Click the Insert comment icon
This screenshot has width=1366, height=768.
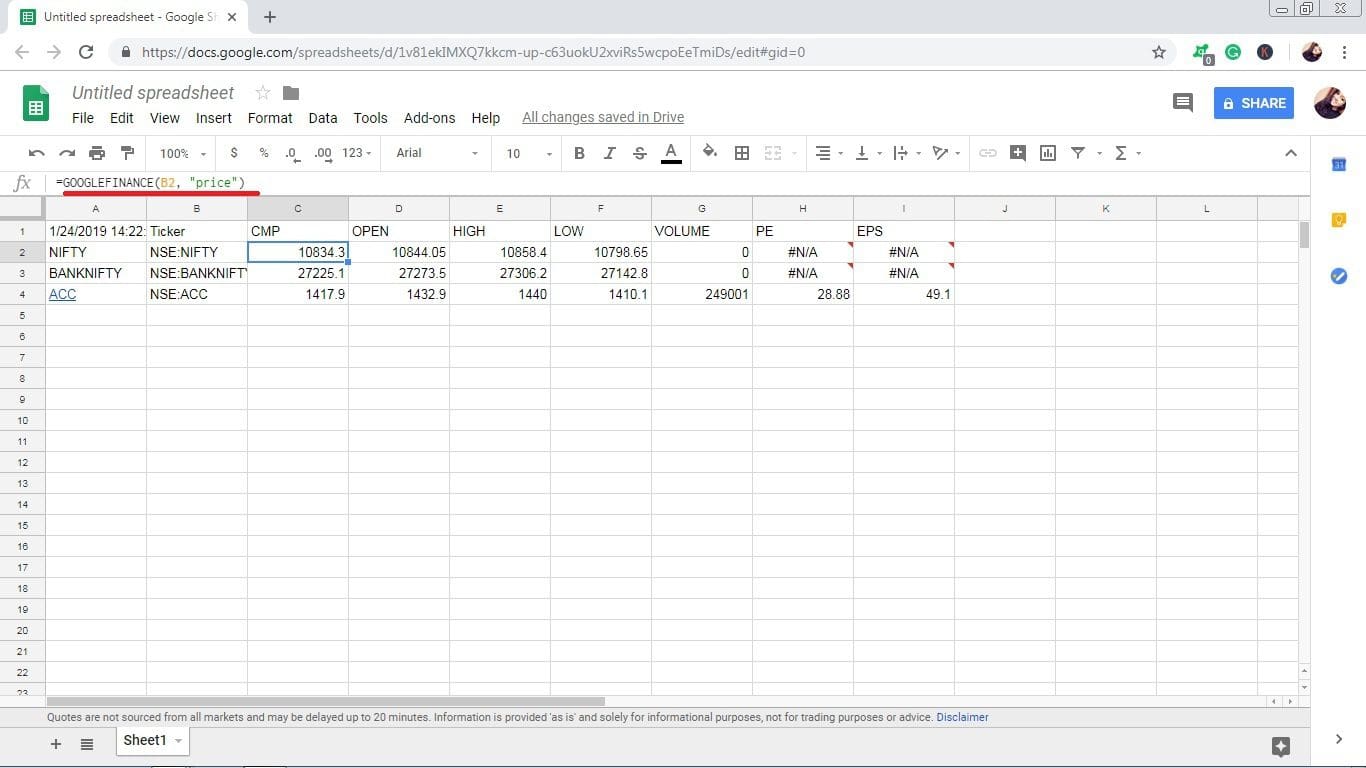pos(1018,153)
